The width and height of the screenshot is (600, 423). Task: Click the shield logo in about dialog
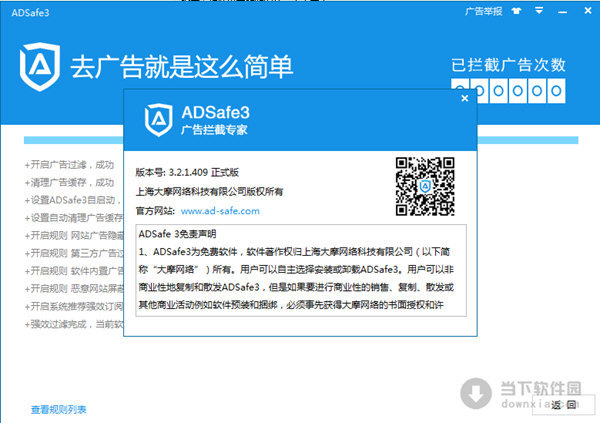point(158,120)
